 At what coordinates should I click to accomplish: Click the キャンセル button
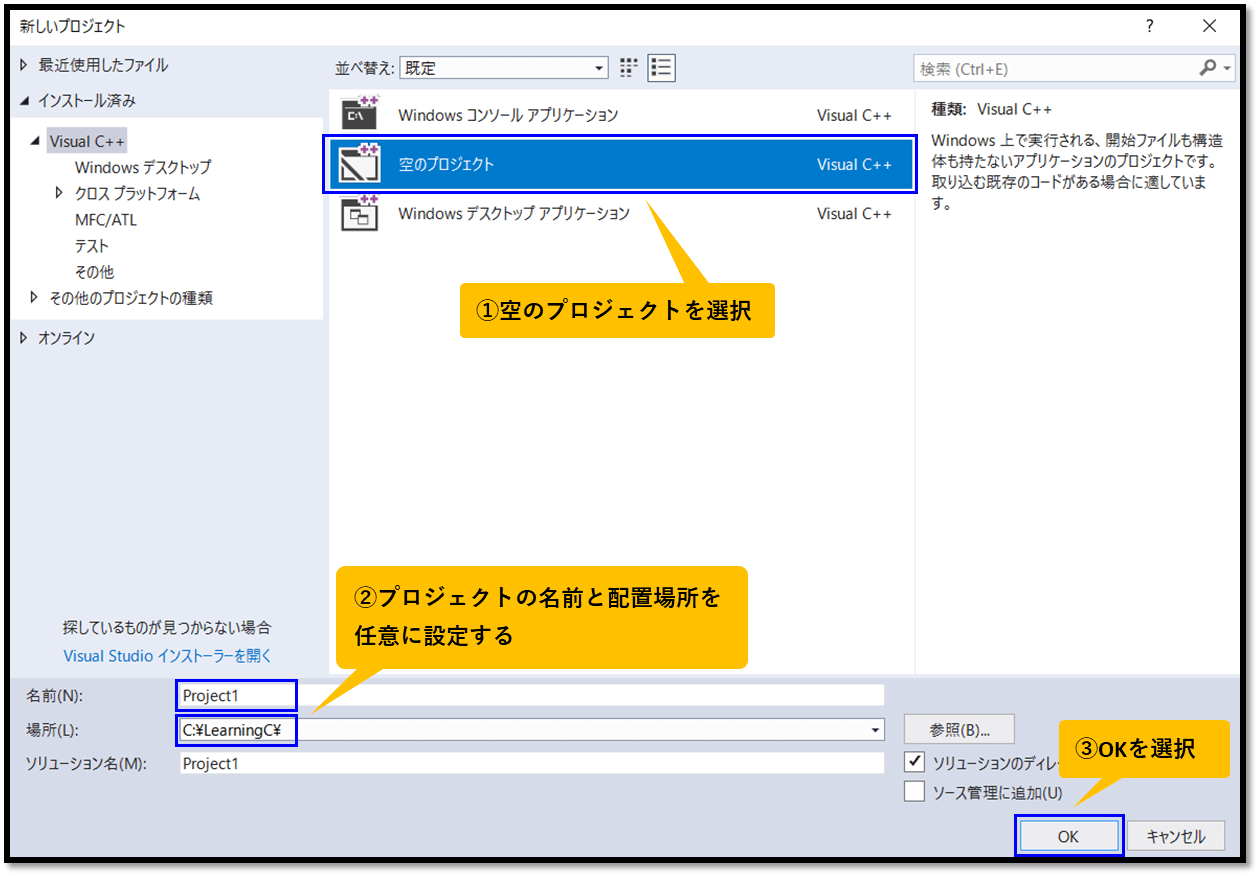point(1176,836)
